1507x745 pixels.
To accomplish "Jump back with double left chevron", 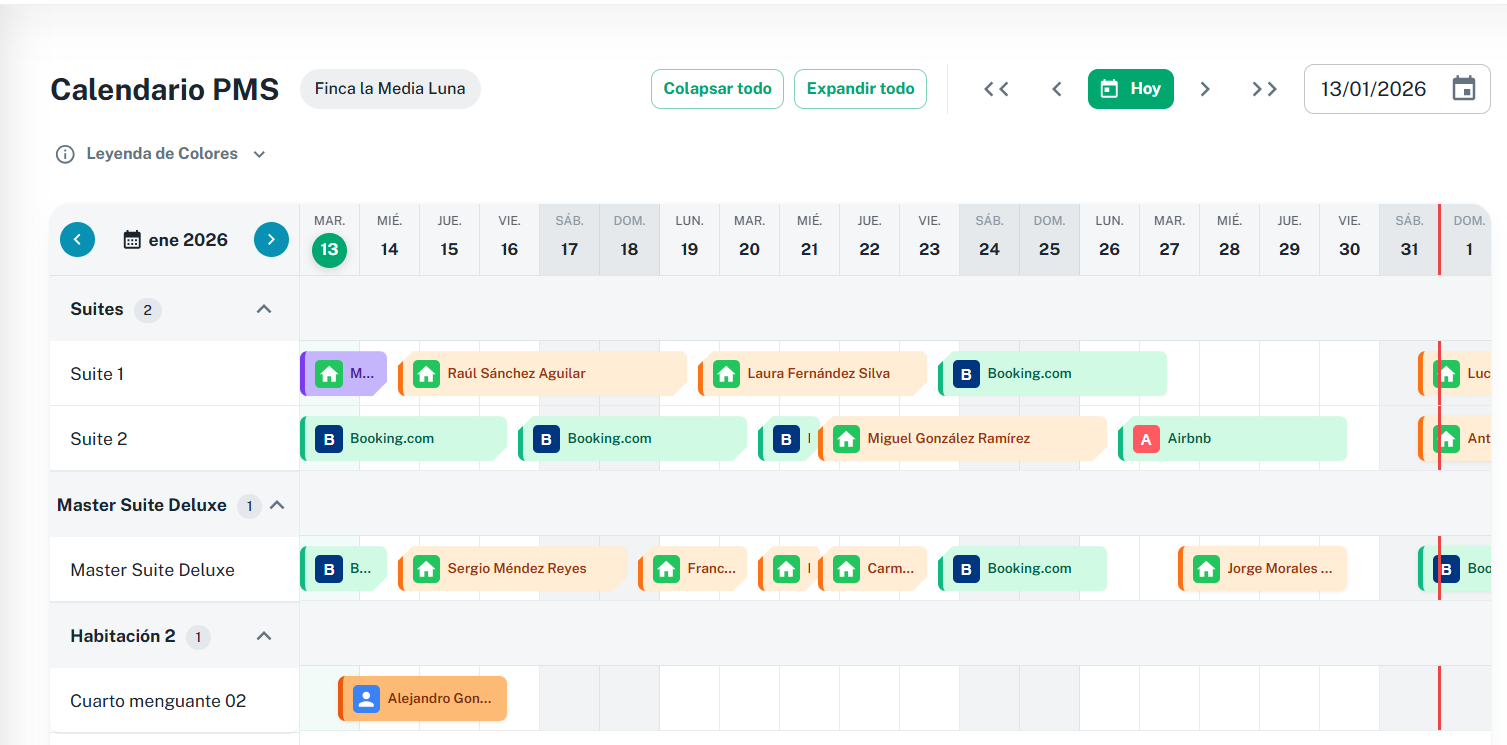I will 996,89.
